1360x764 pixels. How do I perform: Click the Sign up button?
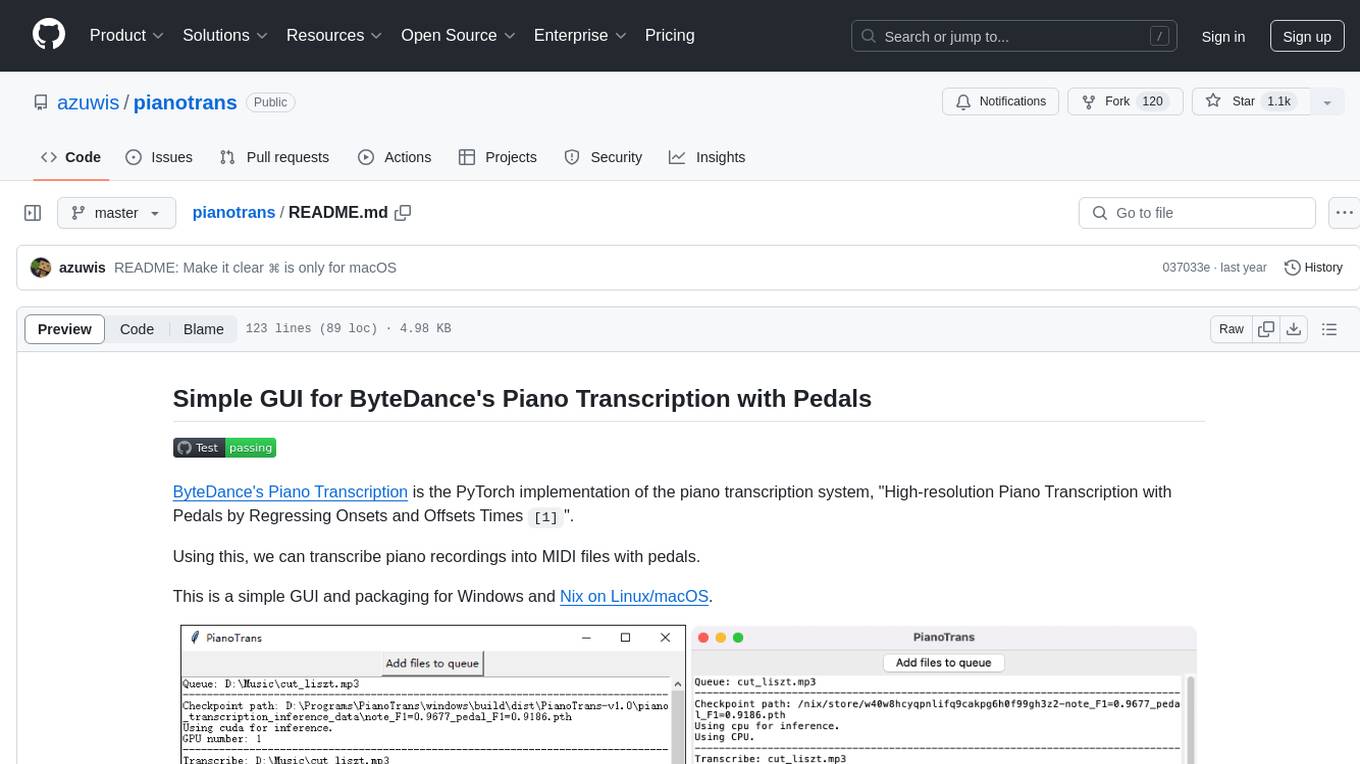[1307, 36]
